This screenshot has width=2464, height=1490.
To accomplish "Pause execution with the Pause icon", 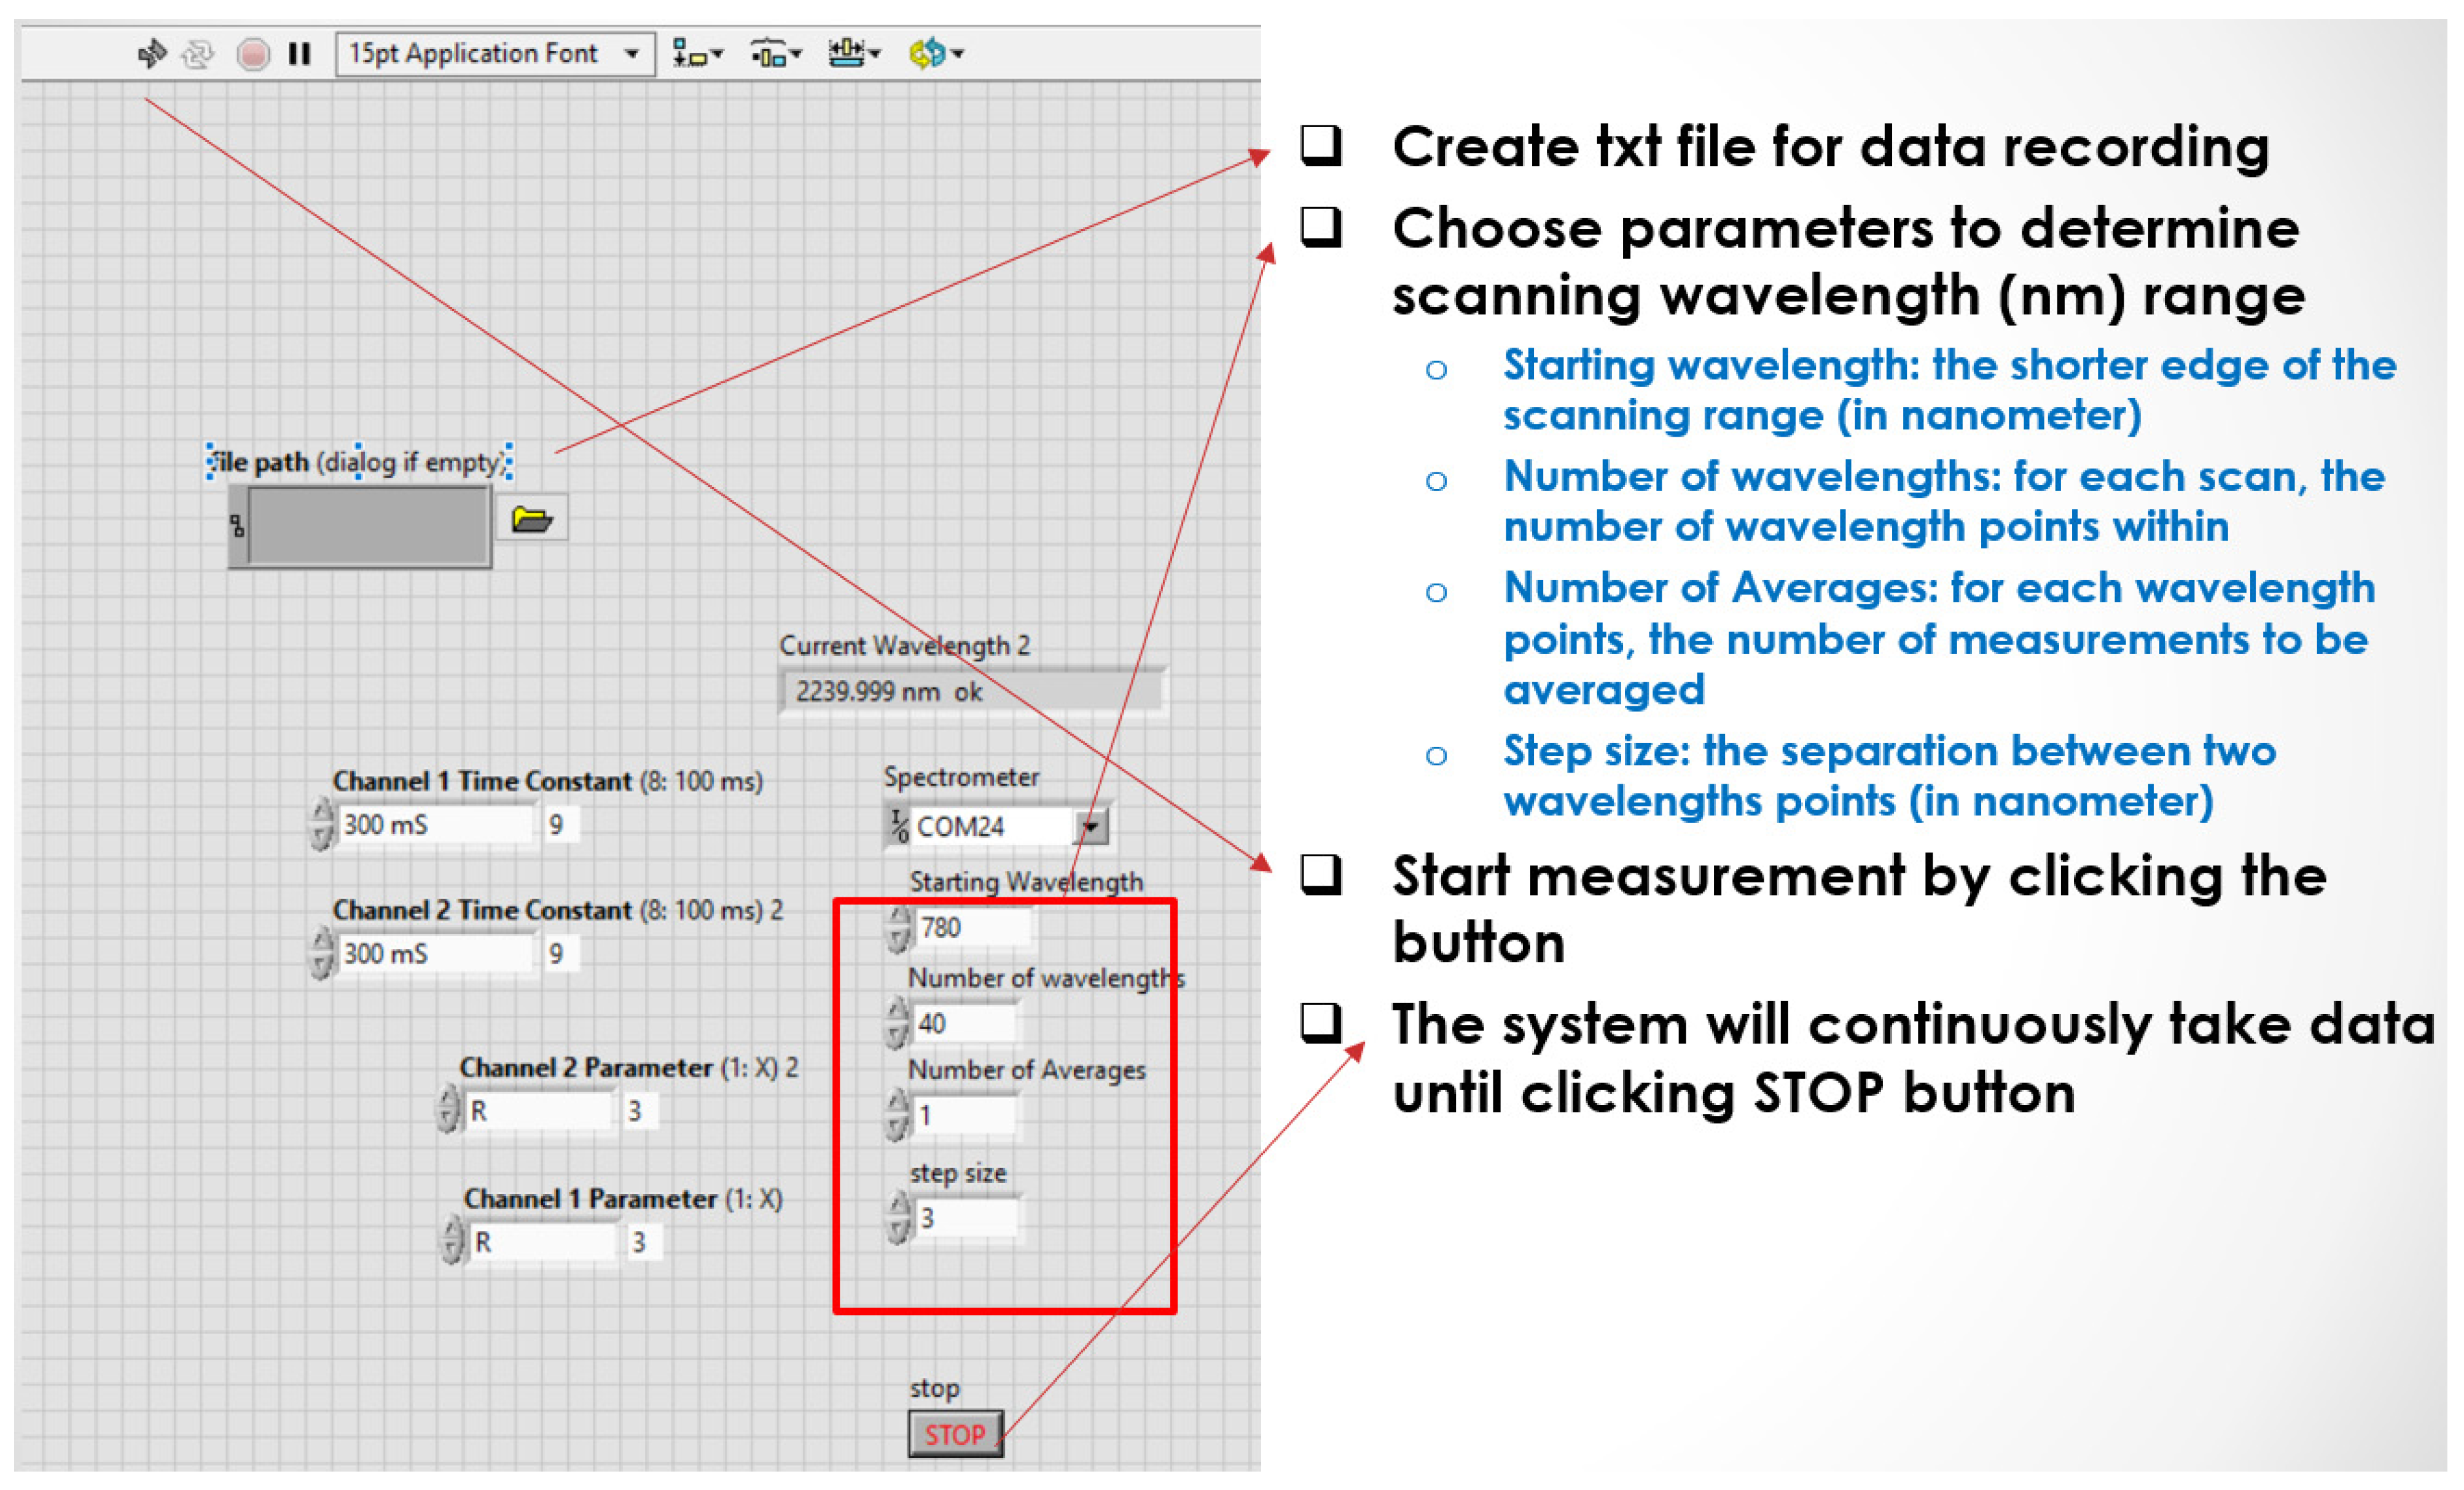I will point(299,53).
